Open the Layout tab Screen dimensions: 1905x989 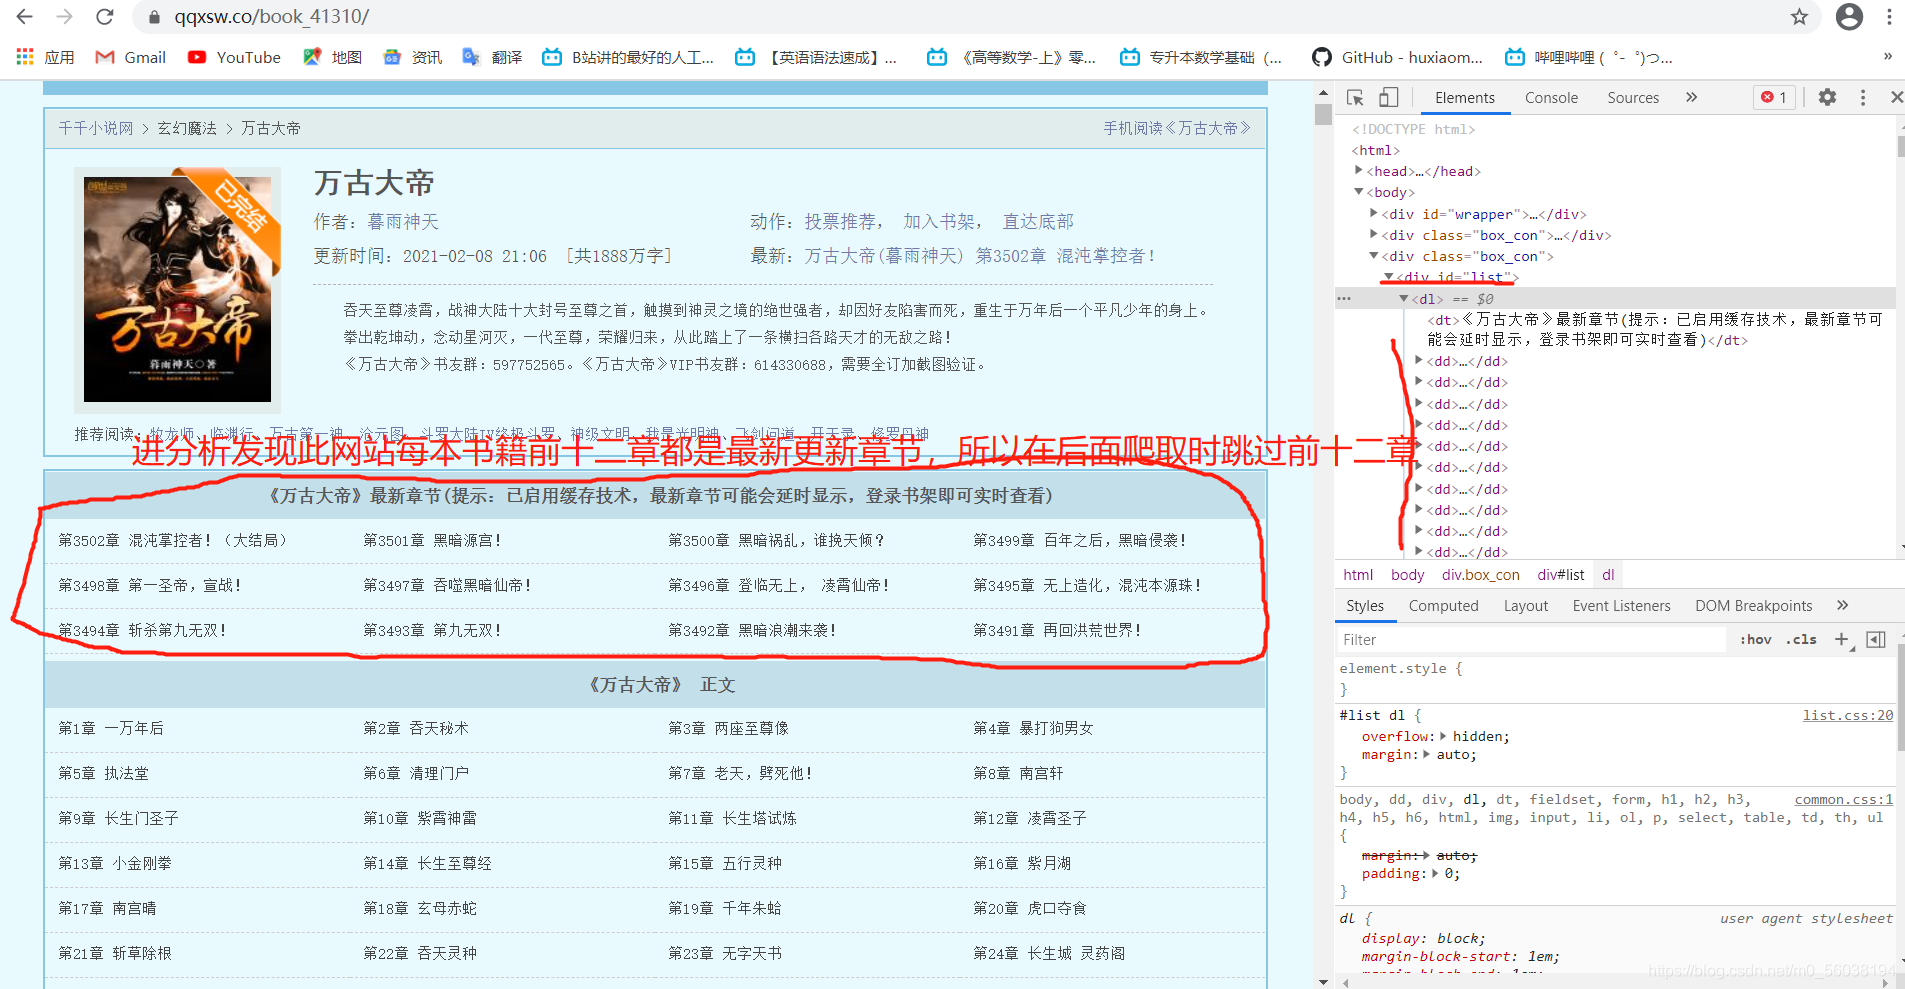point(1525,605)
